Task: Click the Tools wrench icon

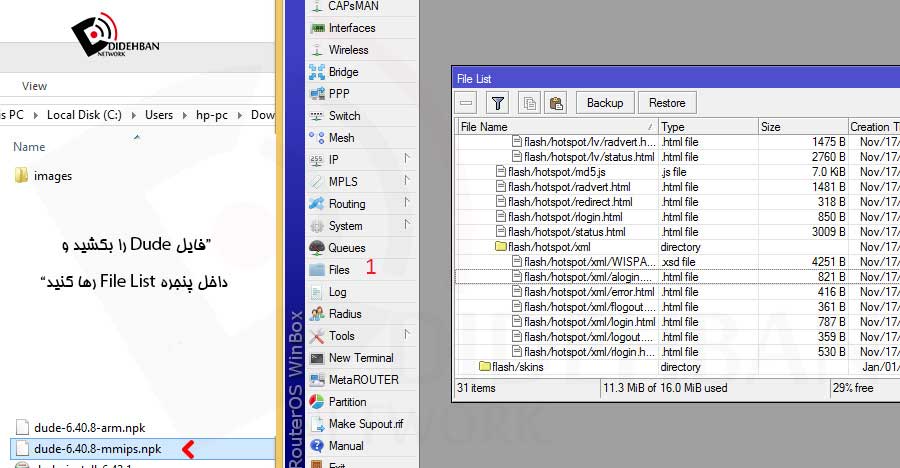Action: click(317, 336)
